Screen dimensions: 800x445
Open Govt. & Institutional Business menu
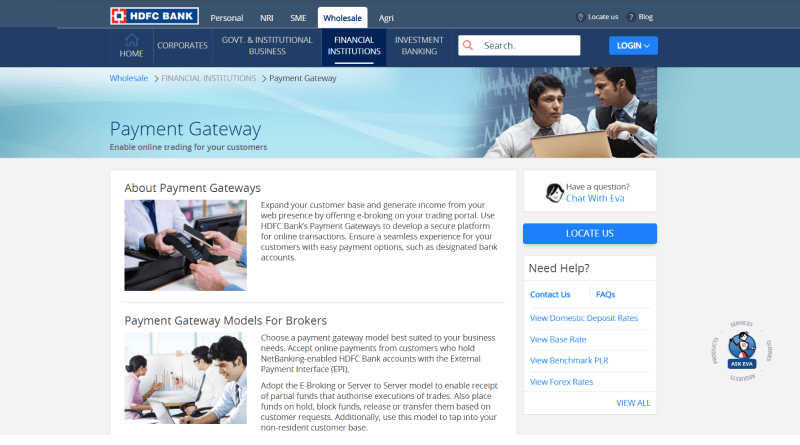point(267,45)
